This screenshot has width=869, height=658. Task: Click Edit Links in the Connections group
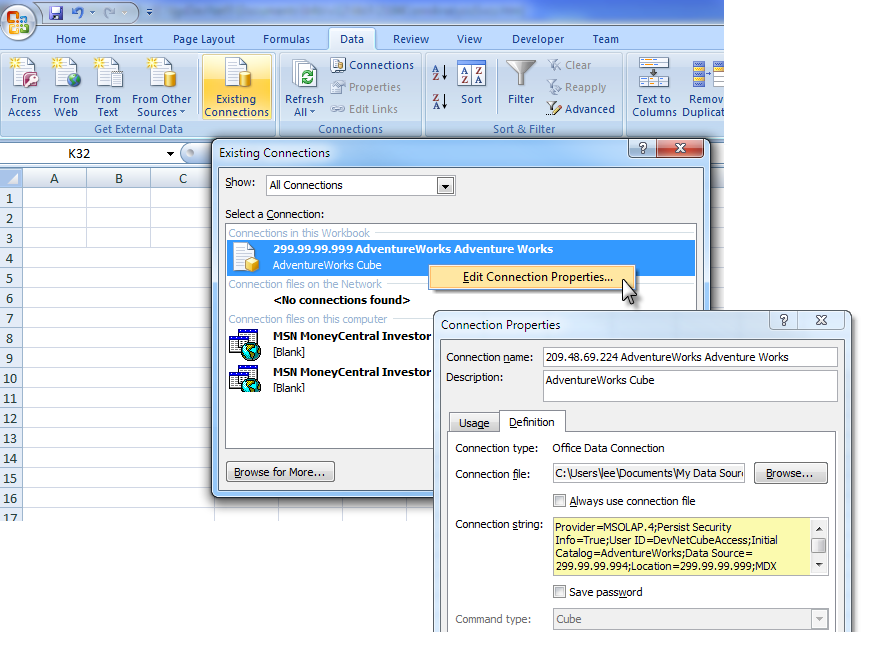(364, 109)
